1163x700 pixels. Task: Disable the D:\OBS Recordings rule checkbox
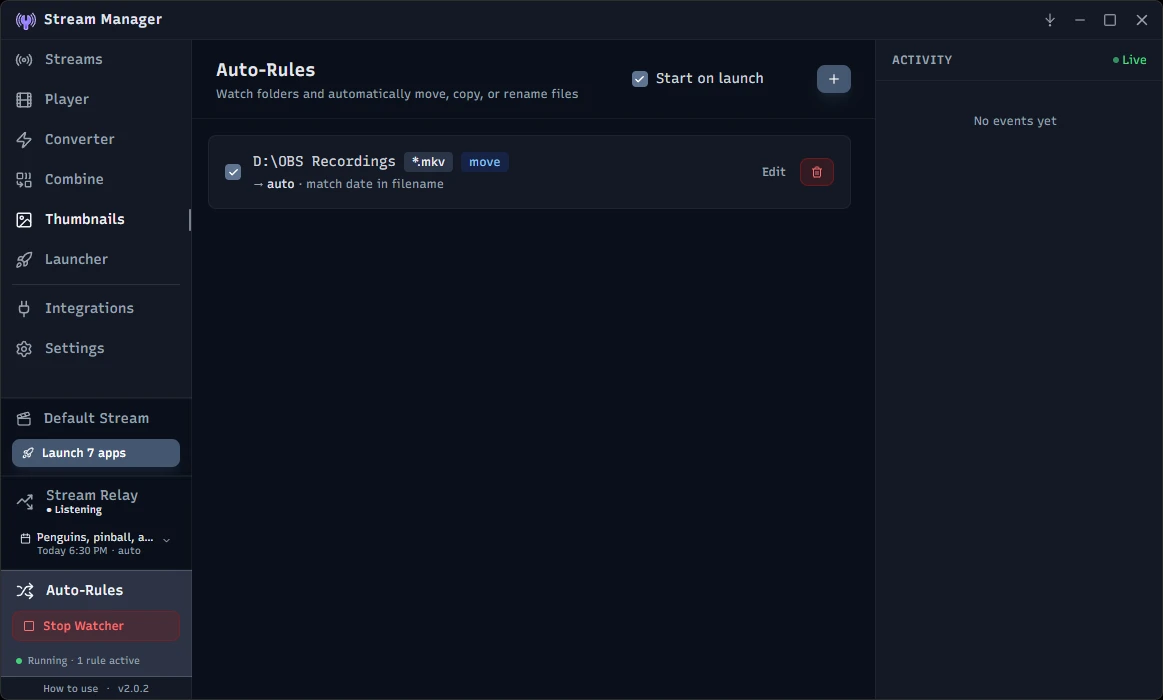click(x=233, y=172)
